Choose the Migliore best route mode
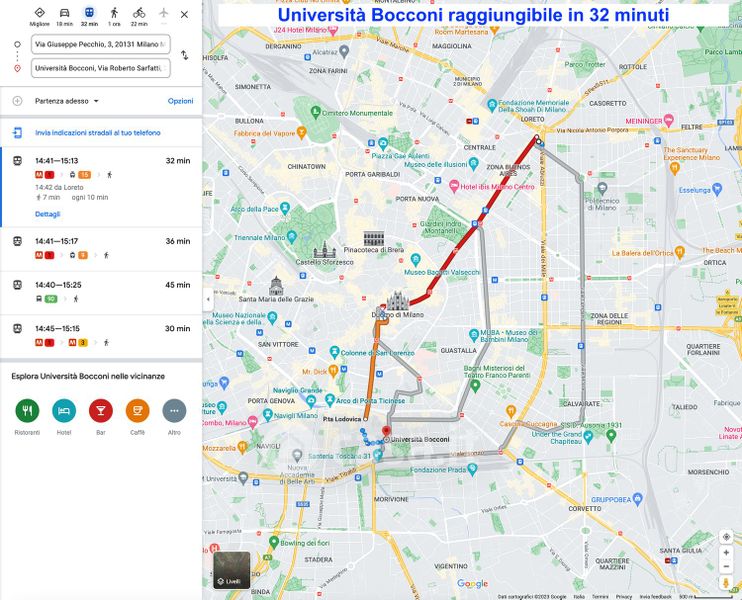The image size is (742, 600). click(39, 13)
